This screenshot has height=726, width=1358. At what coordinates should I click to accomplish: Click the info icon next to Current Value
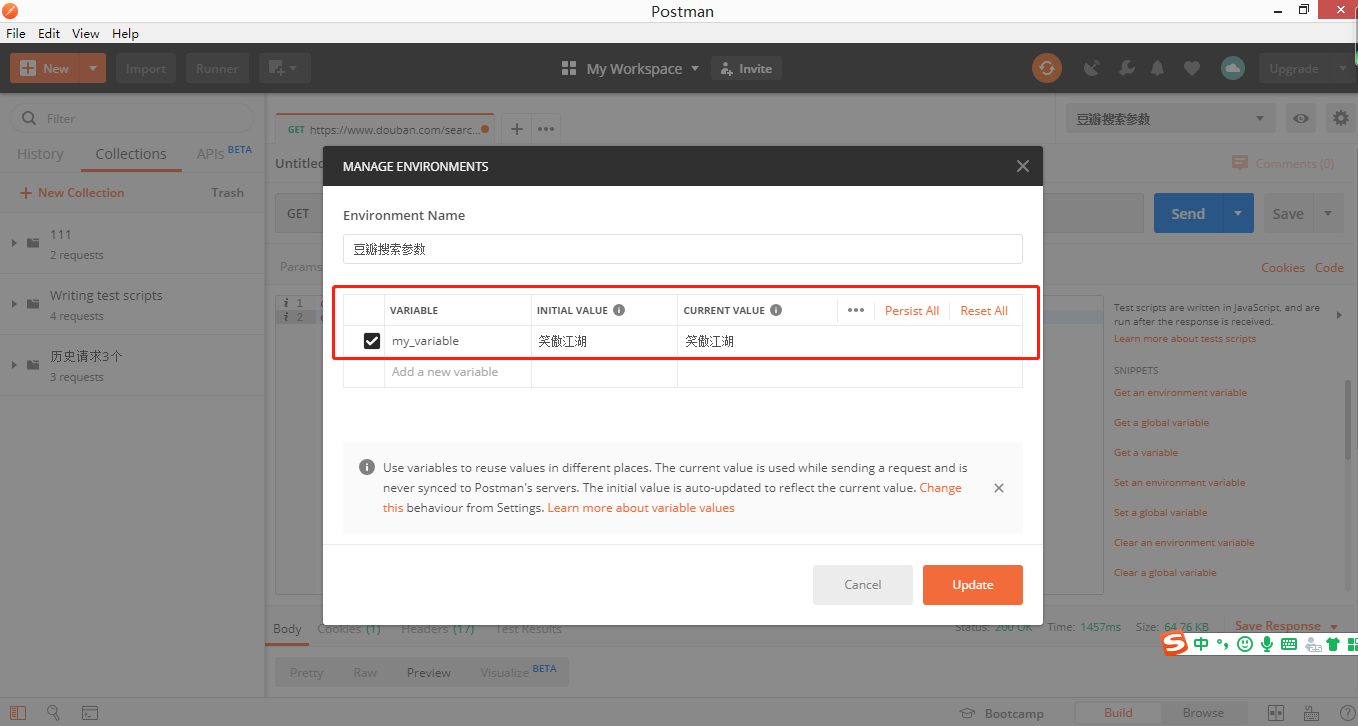776,310
